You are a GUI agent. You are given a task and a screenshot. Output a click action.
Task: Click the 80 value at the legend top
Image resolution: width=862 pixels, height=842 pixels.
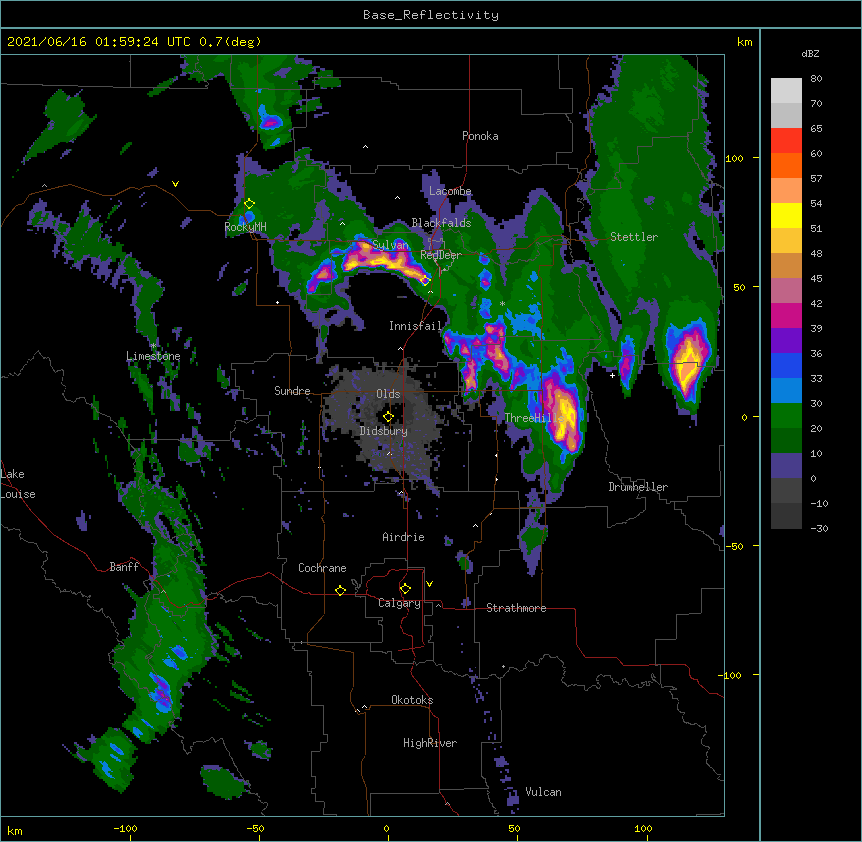point(816,79)
